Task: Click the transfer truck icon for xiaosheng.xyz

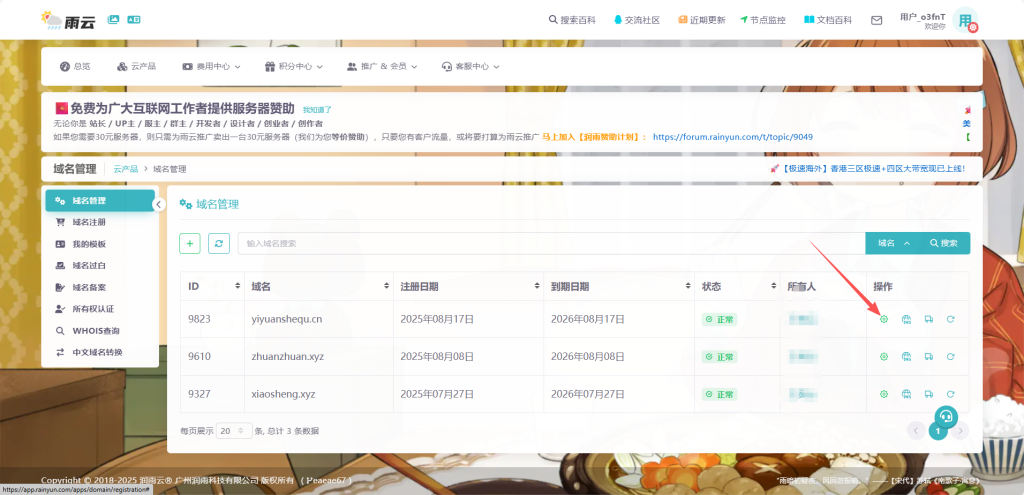Action: pyautogui.click(x=928, y=394)
